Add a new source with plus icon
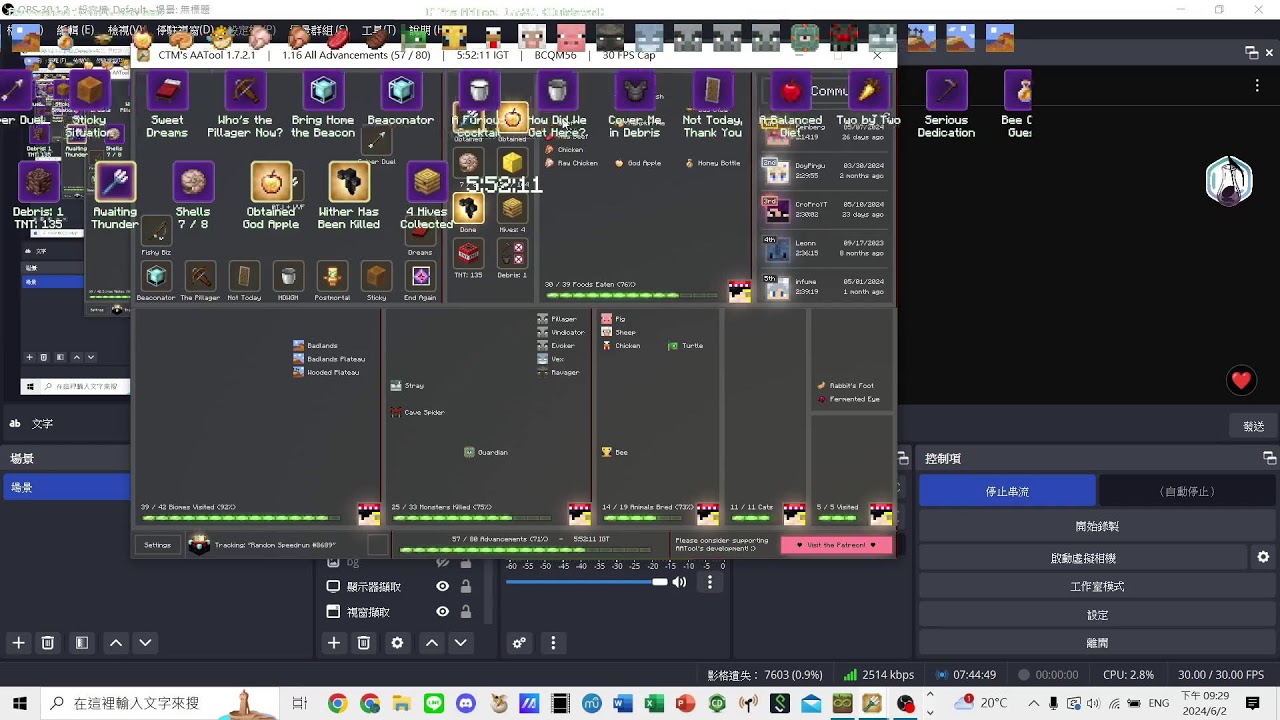The image size is (1280, 720). (334, 643)
